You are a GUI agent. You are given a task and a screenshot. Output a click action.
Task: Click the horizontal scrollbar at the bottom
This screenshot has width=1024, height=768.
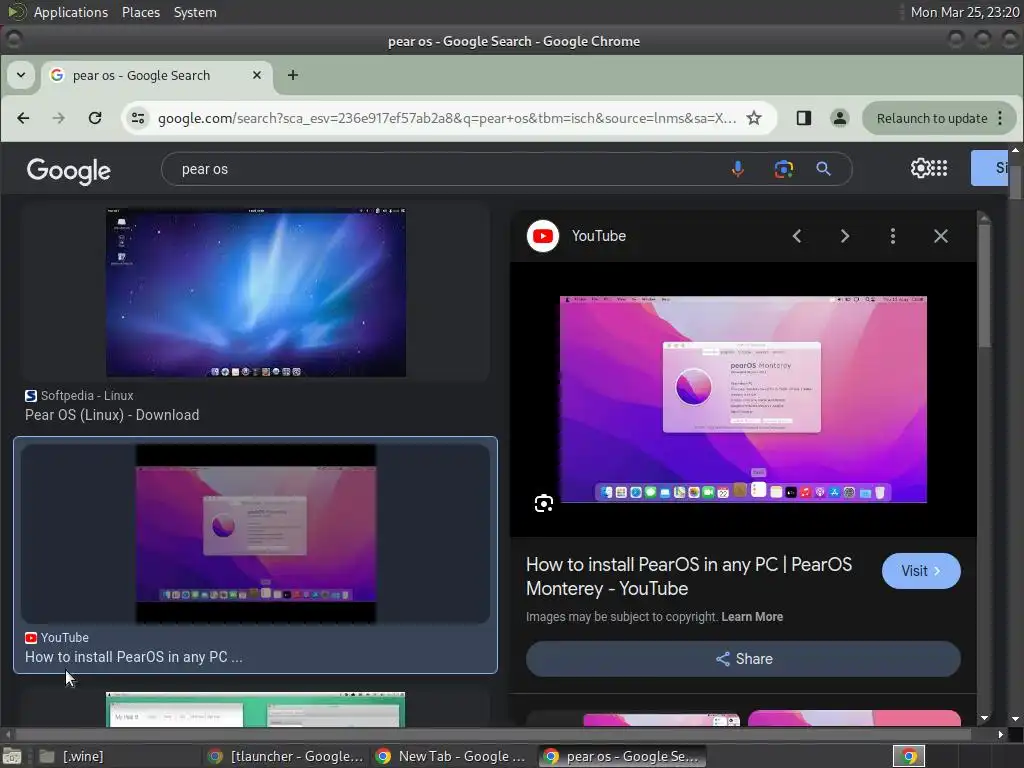pyautogui.click(x=493, y=735)
